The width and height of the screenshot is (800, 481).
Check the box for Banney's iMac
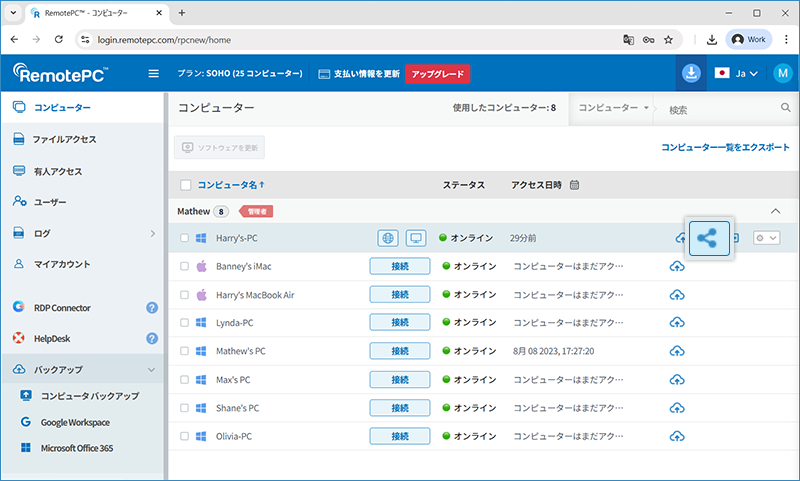tap(185, 266)
